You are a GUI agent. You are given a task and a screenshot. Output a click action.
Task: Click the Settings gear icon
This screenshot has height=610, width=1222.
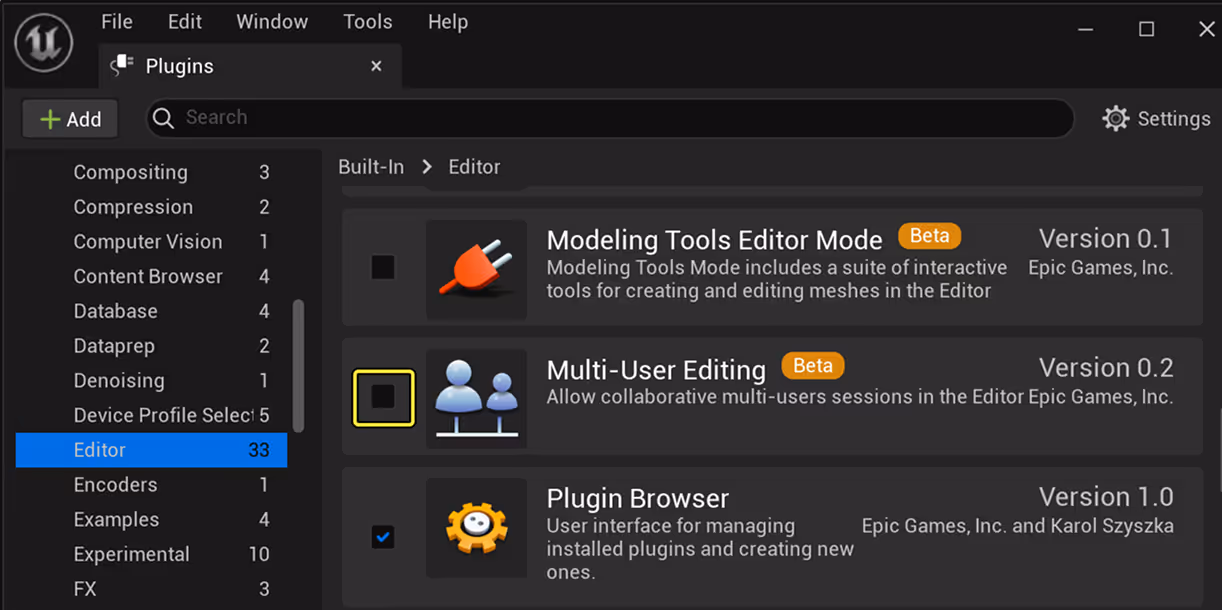pos(1116,118)
